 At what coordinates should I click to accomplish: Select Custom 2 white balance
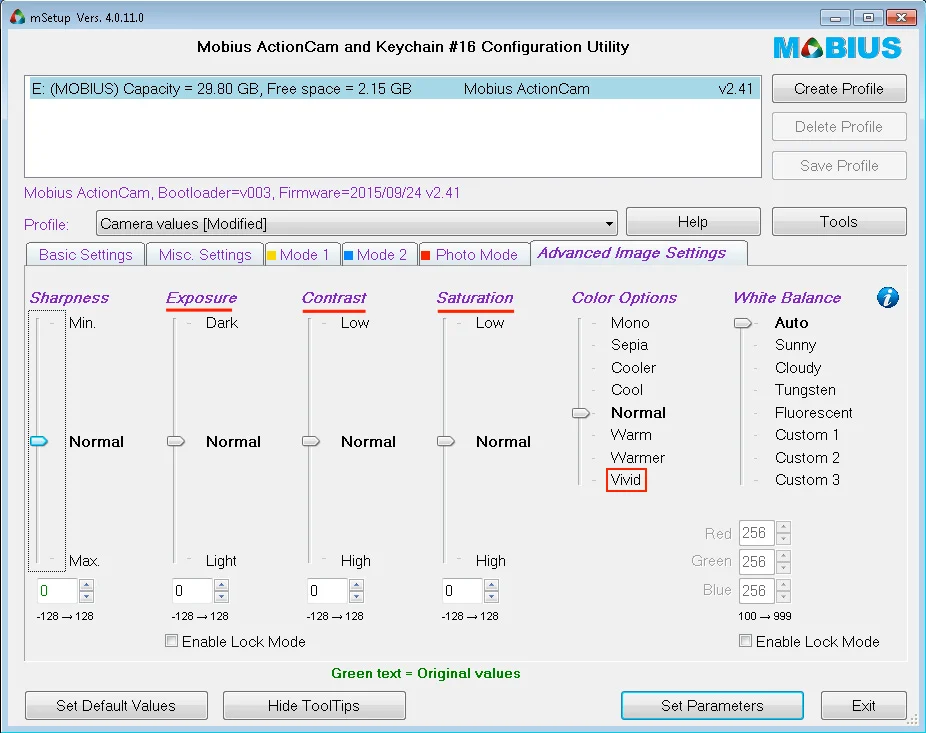click(x=807, y=457)
